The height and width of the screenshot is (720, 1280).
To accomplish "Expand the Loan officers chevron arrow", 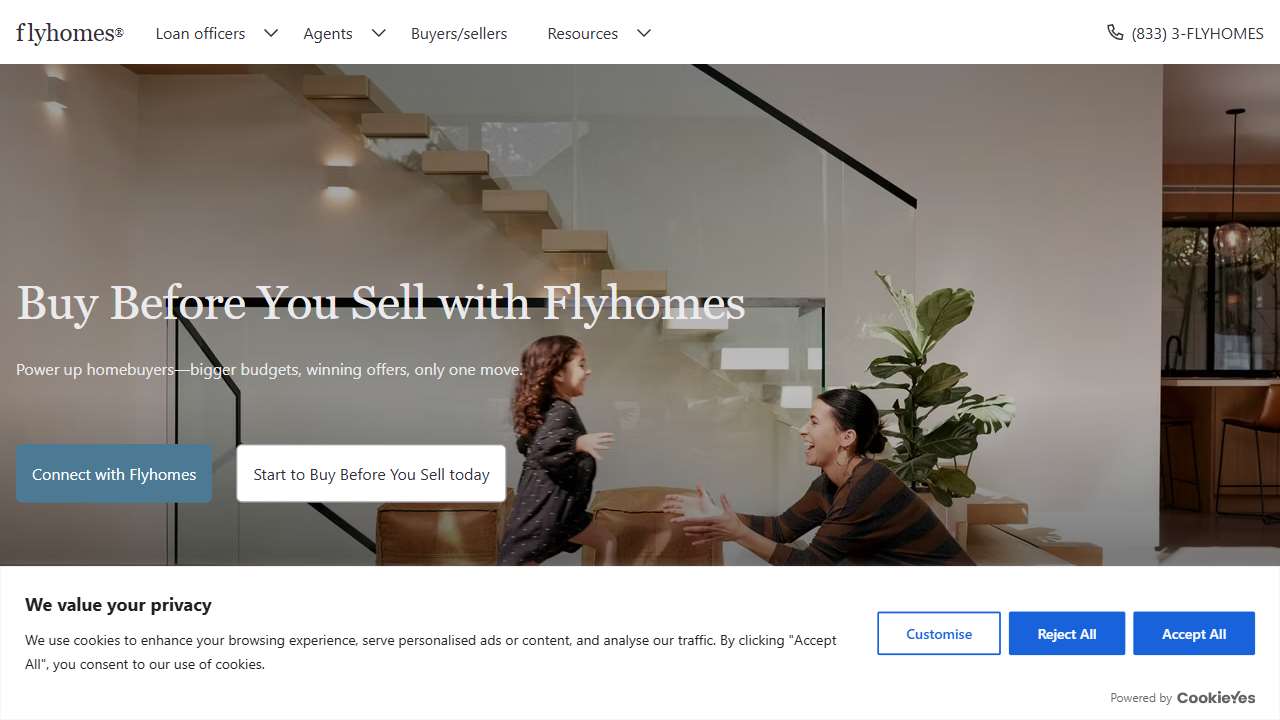I will 271,33.
